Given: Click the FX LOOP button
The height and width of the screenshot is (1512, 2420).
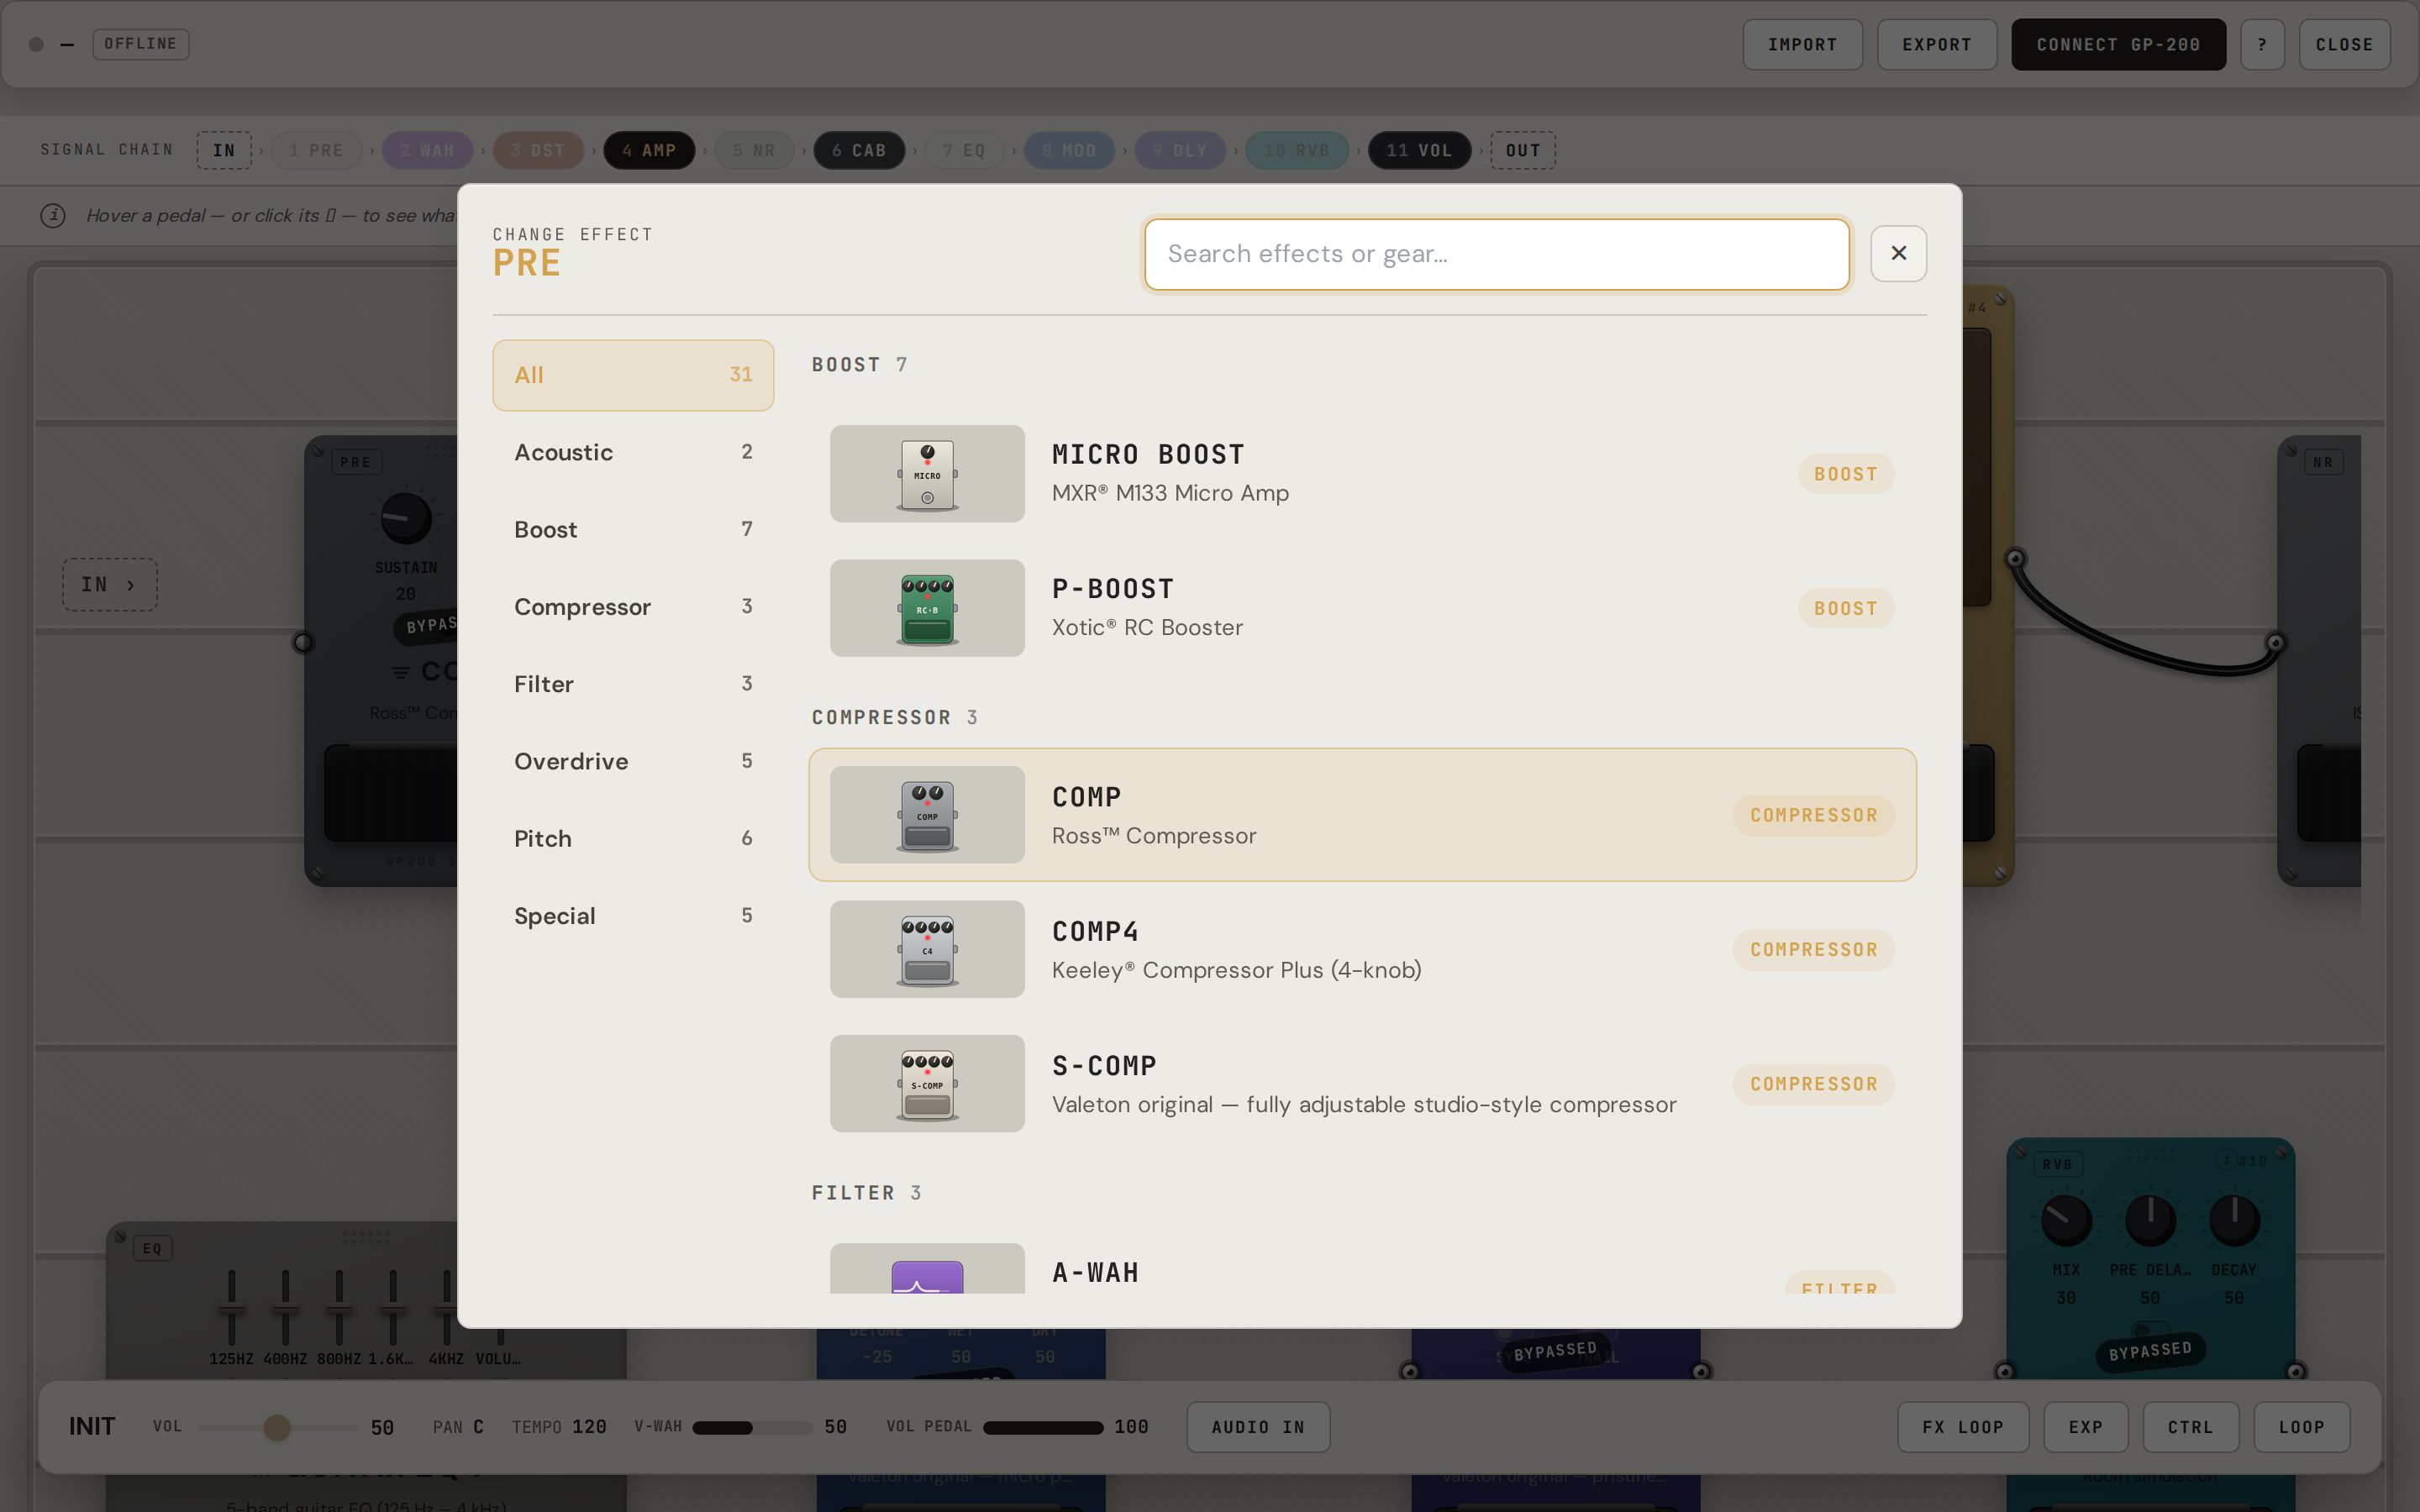Looking at the screenshot, I should coord(1963,1427).
